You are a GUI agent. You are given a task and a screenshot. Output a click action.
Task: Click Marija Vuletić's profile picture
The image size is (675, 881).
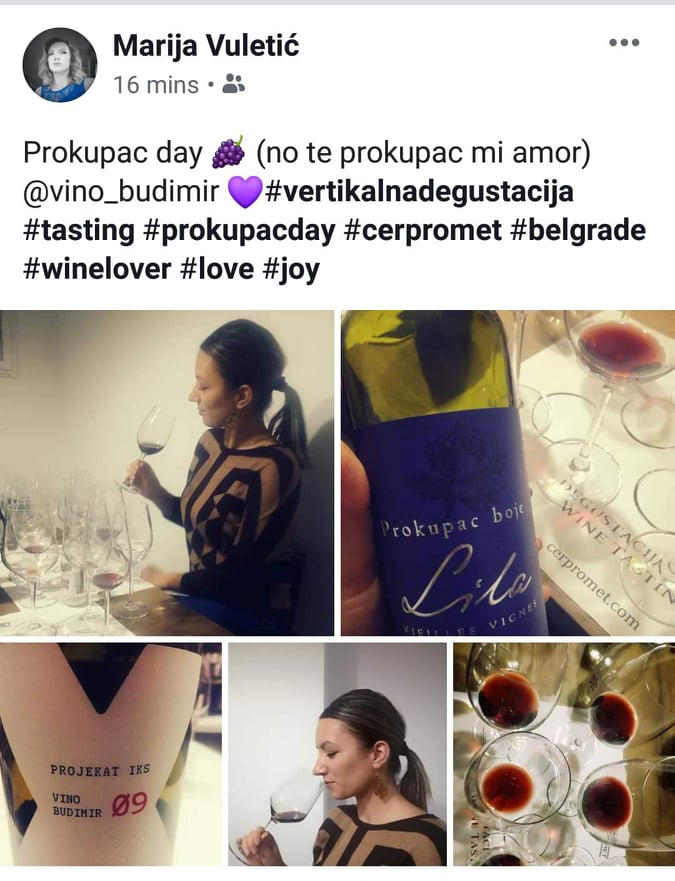[60, 65]
